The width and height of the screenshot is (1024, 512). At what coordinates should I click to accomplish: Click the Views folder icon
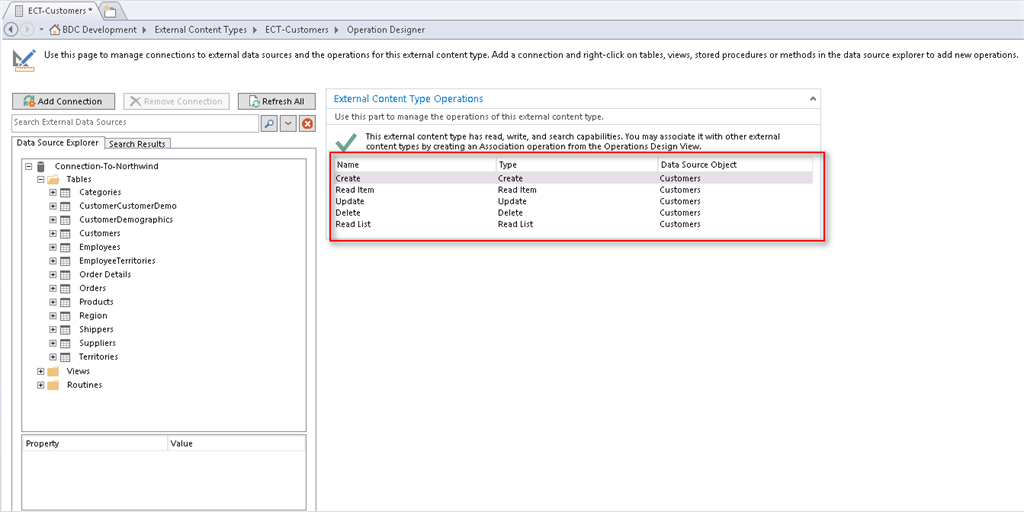coord(53,372)
